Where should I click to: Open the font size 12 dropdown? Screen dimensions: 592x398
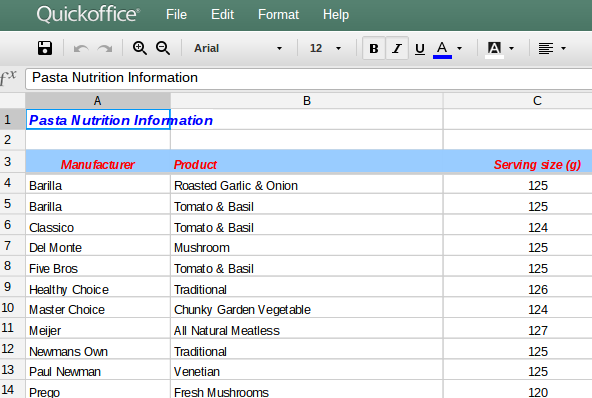coord(325,48)
